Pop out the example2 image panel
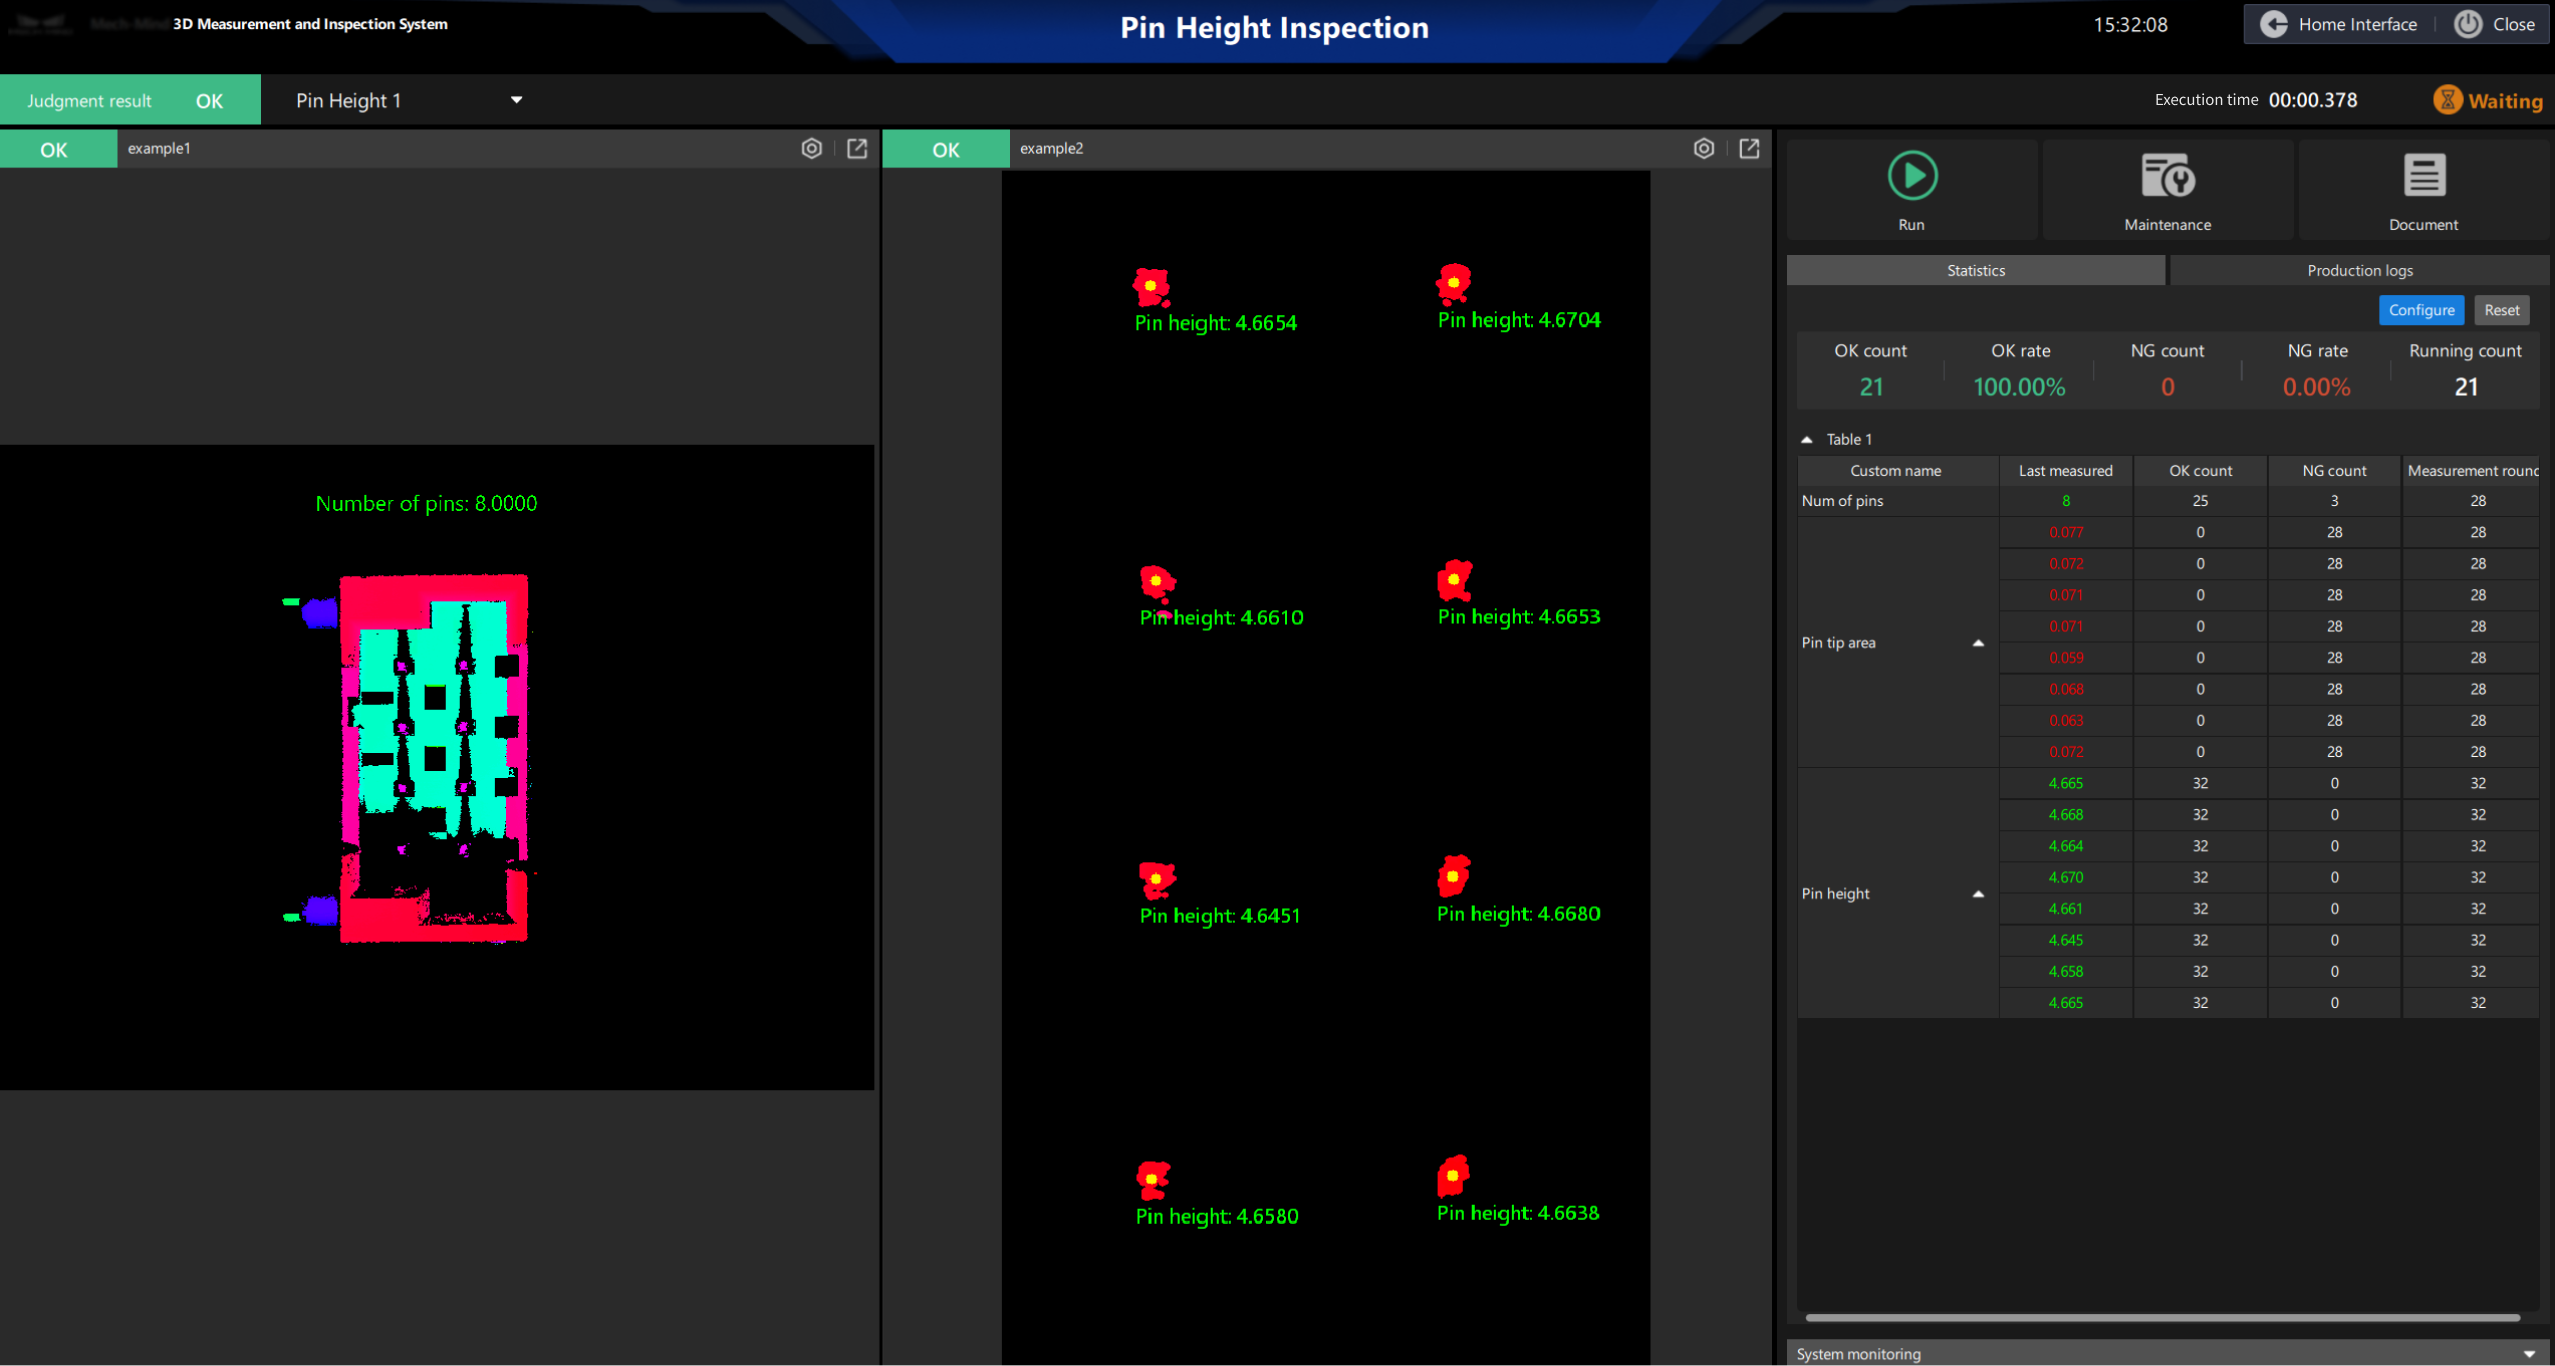Image resolution: width=2555 pixels, height=1366 pixels. [1749, 148]
